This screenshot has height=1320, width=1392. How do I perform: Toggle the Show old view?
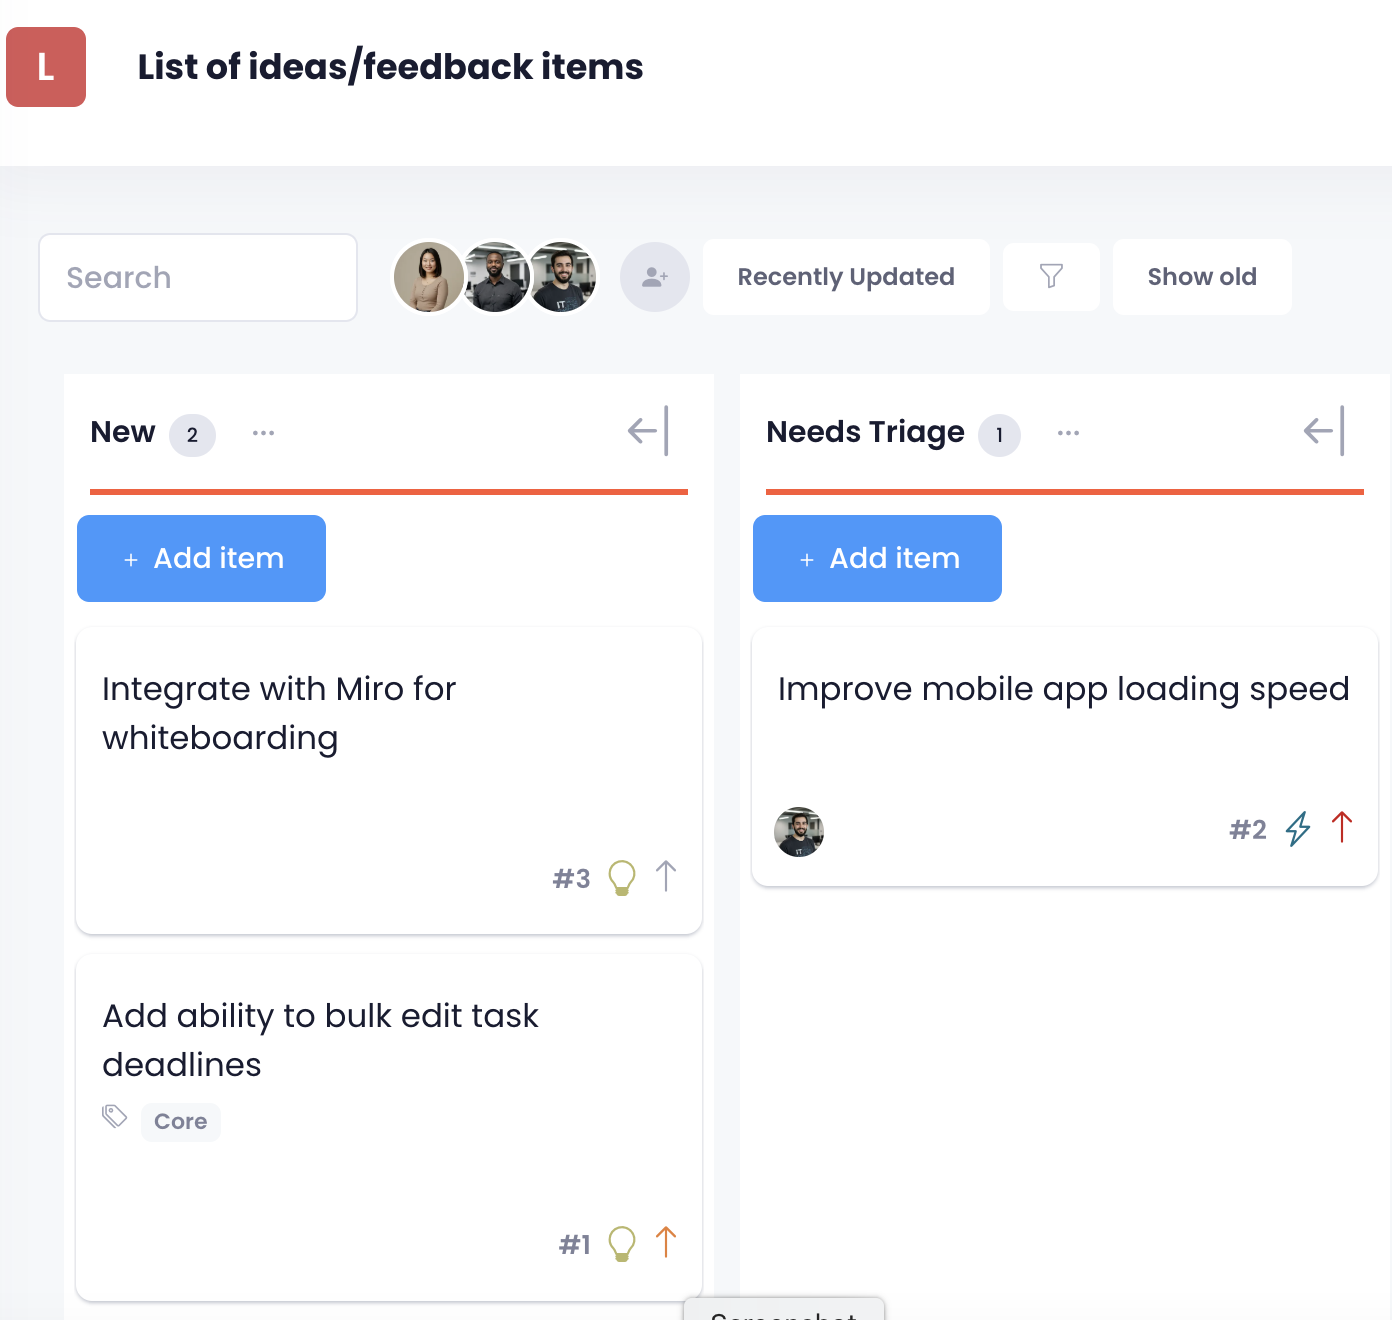click(1202, 277)
